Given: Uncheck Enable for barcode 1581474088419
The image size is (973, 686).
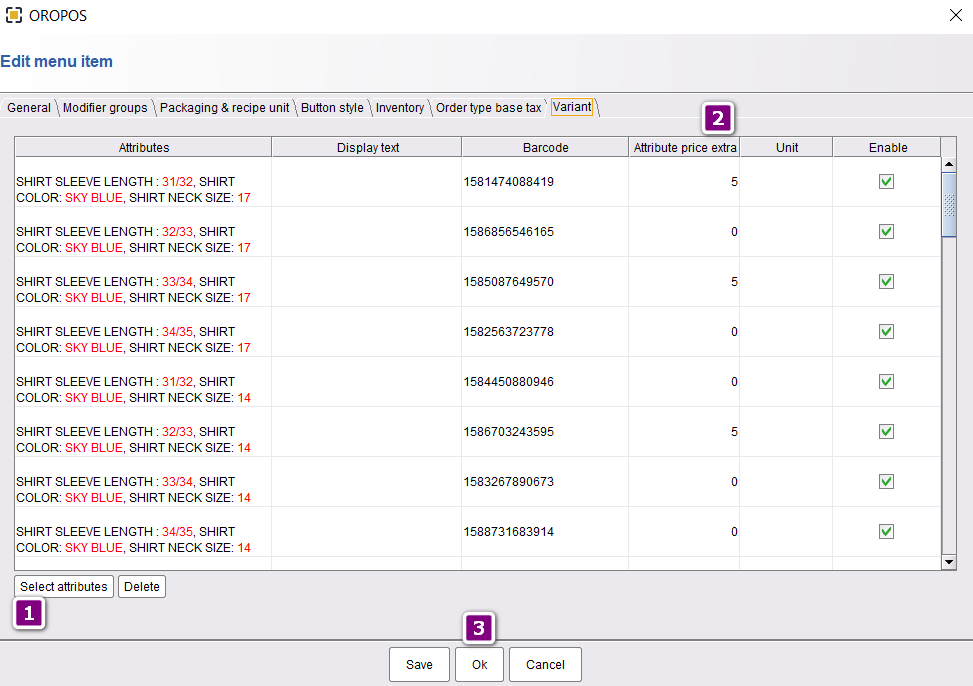Looking at the screenshot, I should coord(886,181).
